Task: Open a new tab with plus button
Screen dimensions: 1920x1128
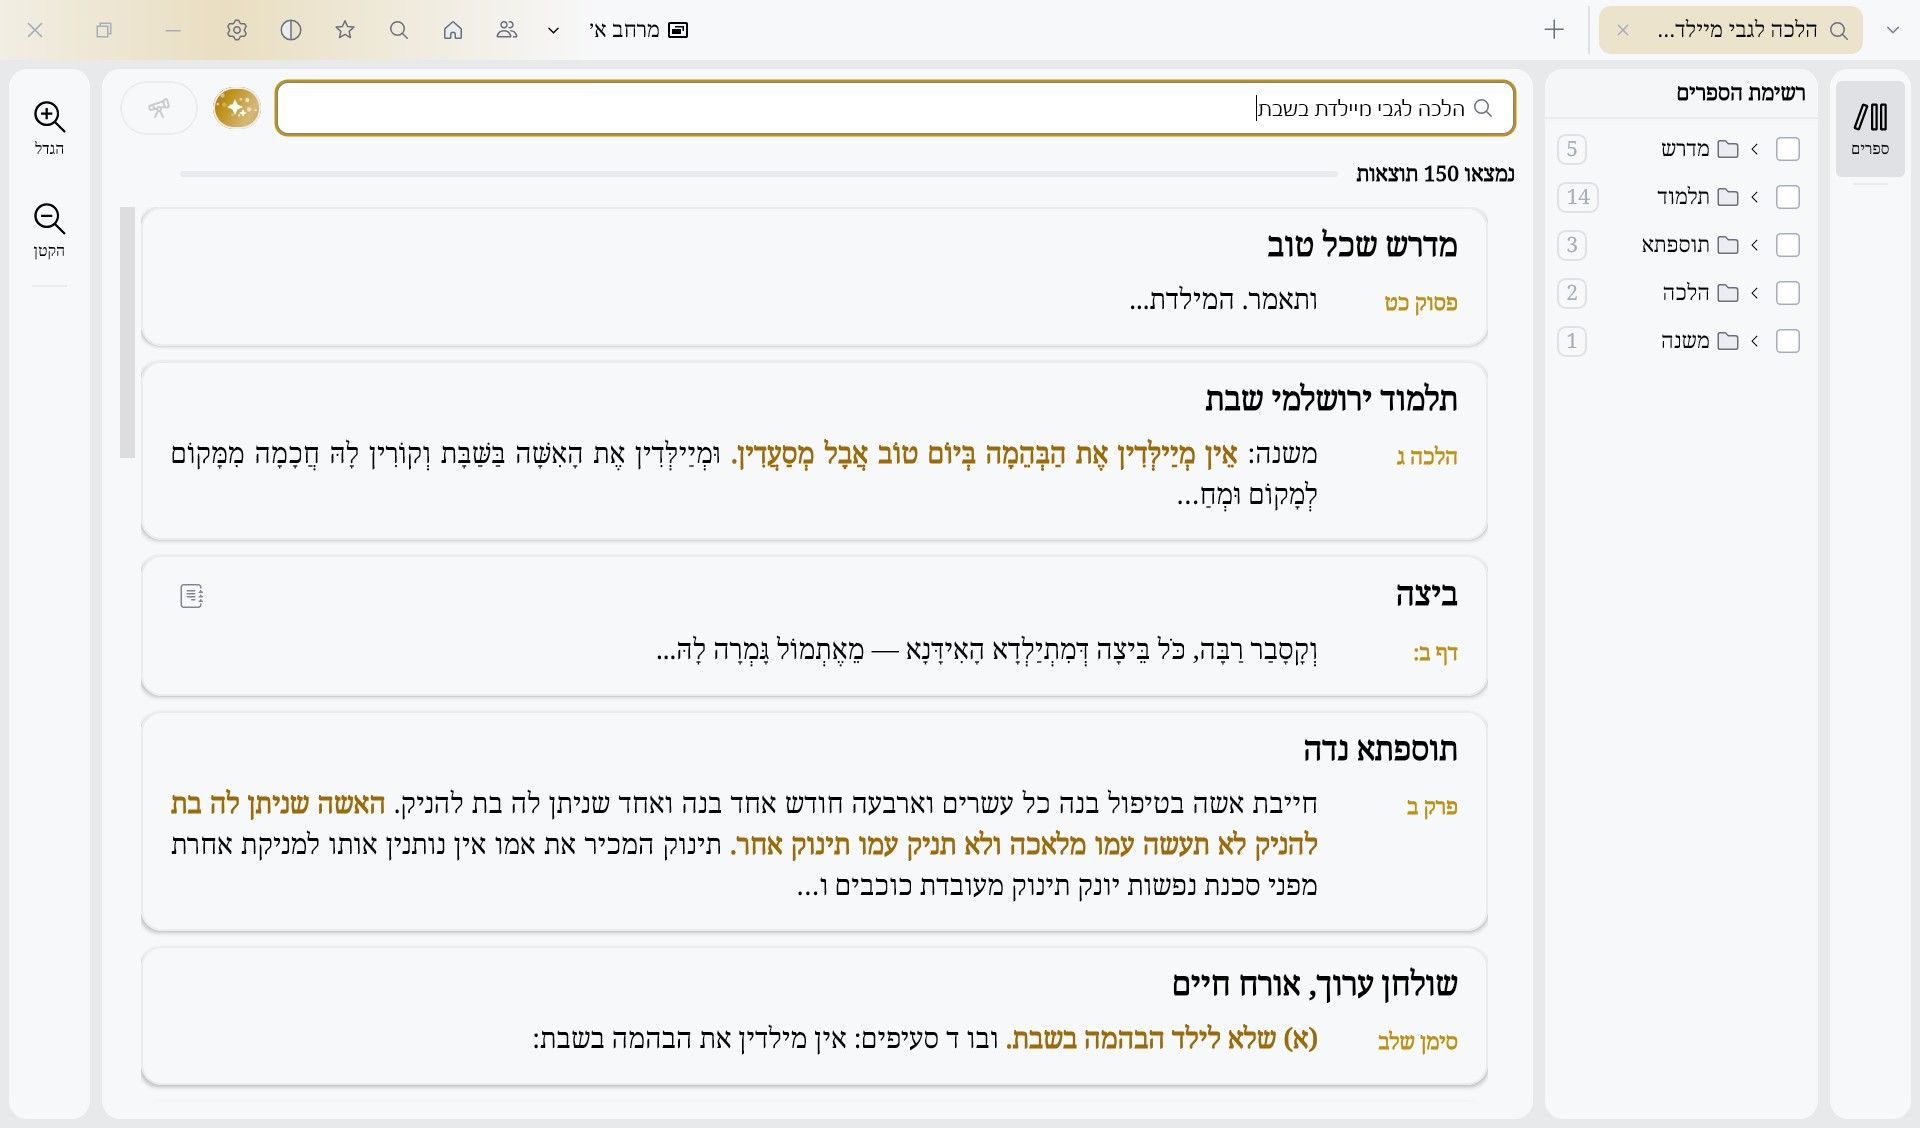Action: tap(1554, 30)
